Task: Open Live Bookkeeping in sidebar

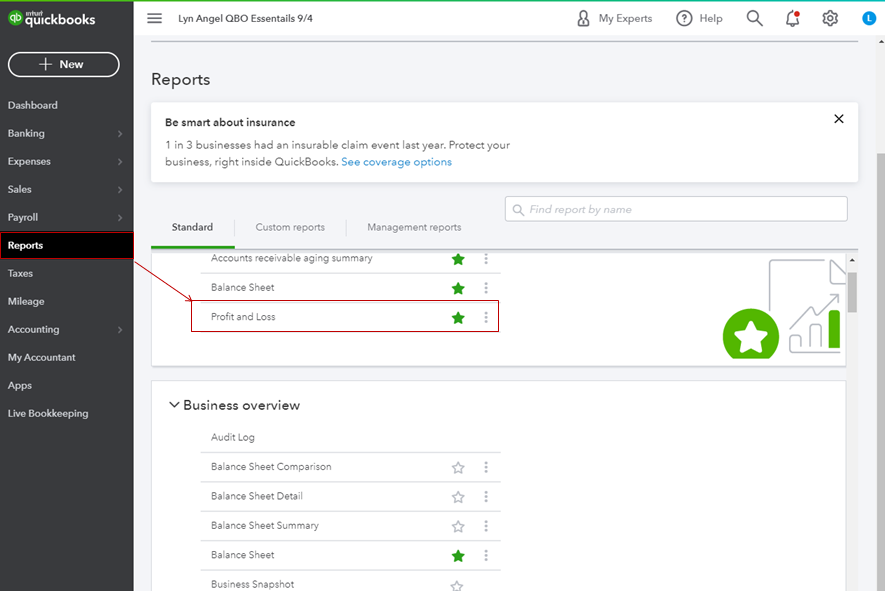Action: [48, 413]
